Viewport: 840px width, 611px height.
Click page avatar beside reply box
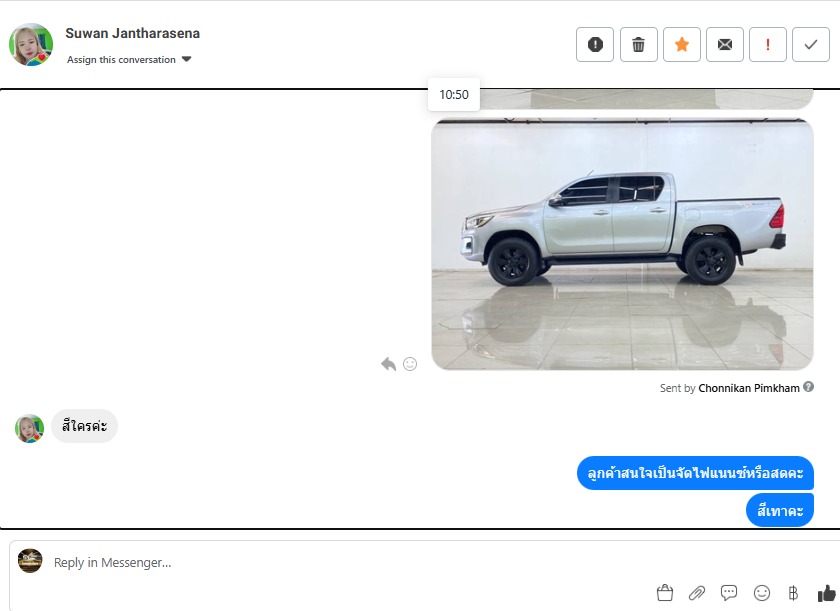pos(30,561)
